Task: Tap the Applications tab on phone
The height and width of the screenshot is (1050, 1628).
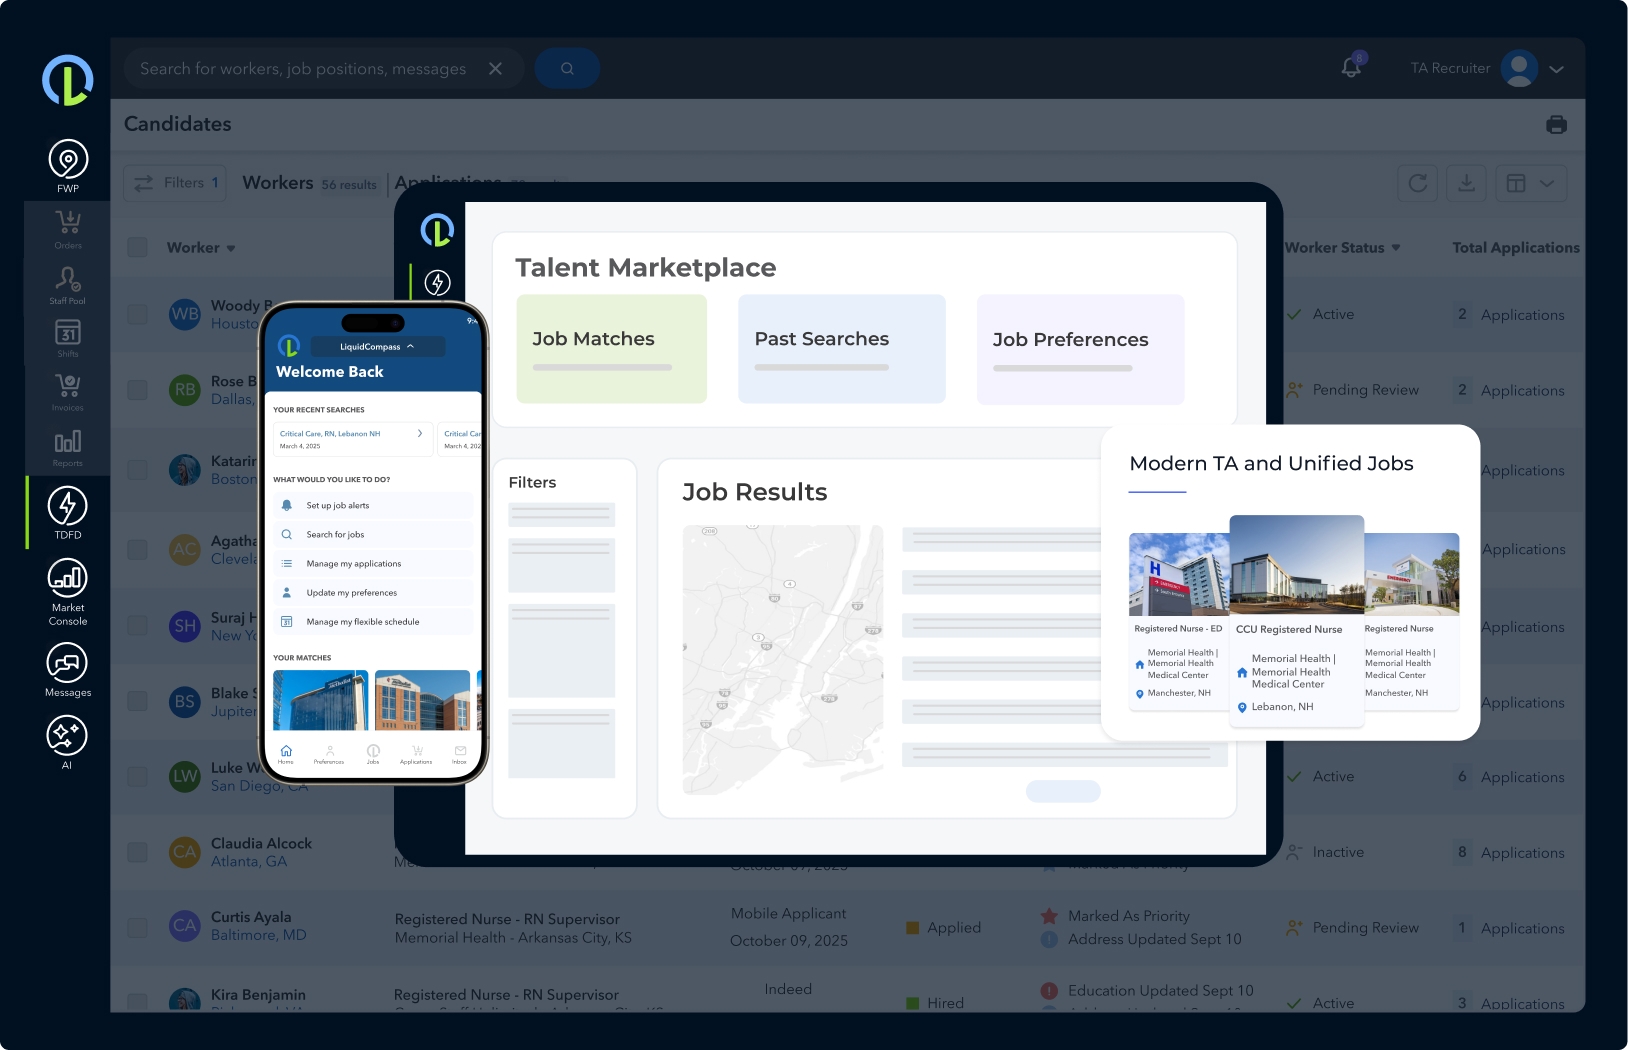Action: 416,754
